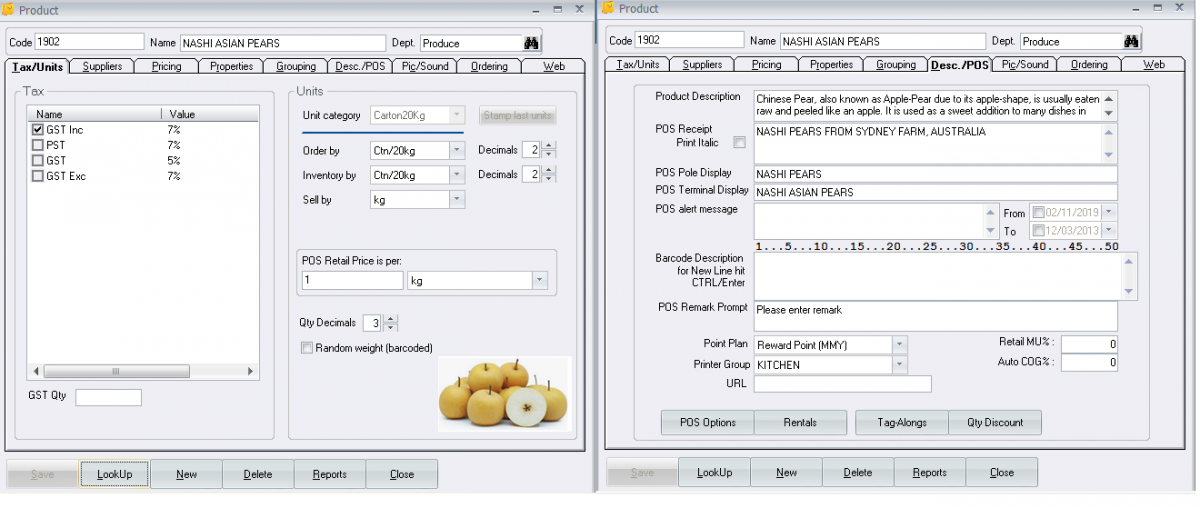This screenshot has width=1200, height=508.
Task: Click Product window icon in left title bar
Action: tap(8, 9)
